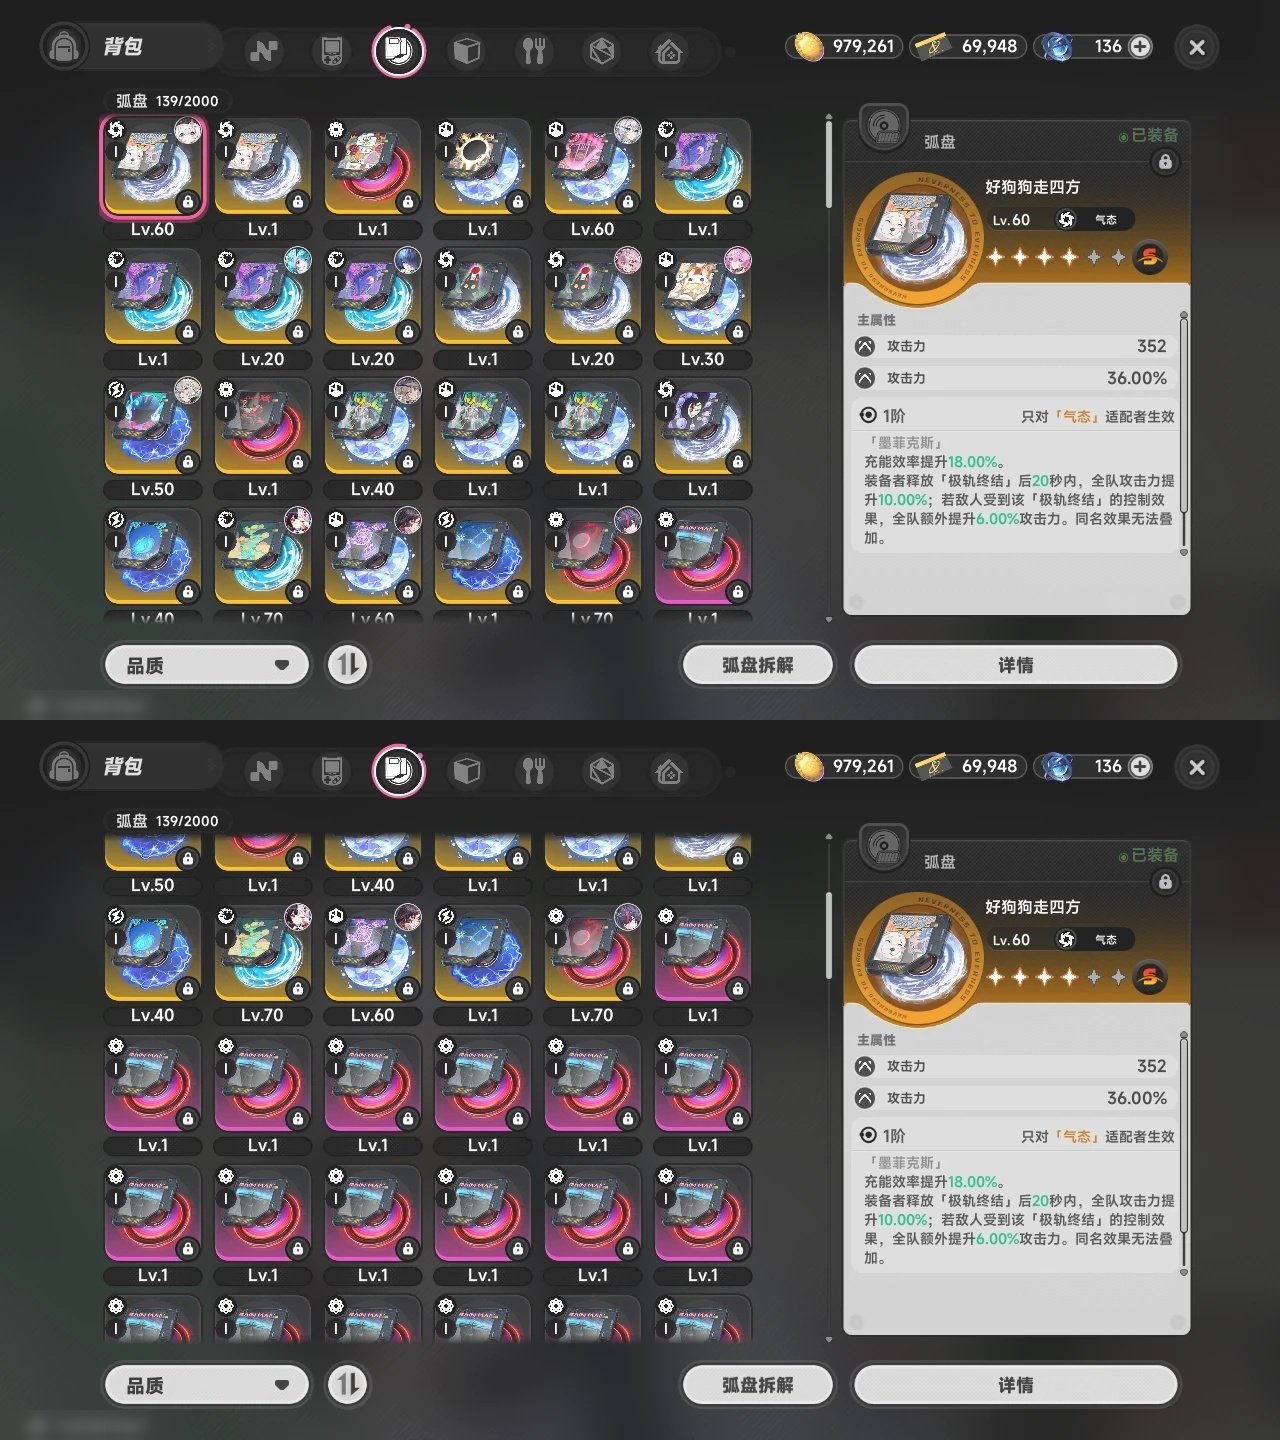Click the gold coin icon beside lower 979,261
The image size is (1280, 1440).
pyautogui.click(x=808, y=767)
